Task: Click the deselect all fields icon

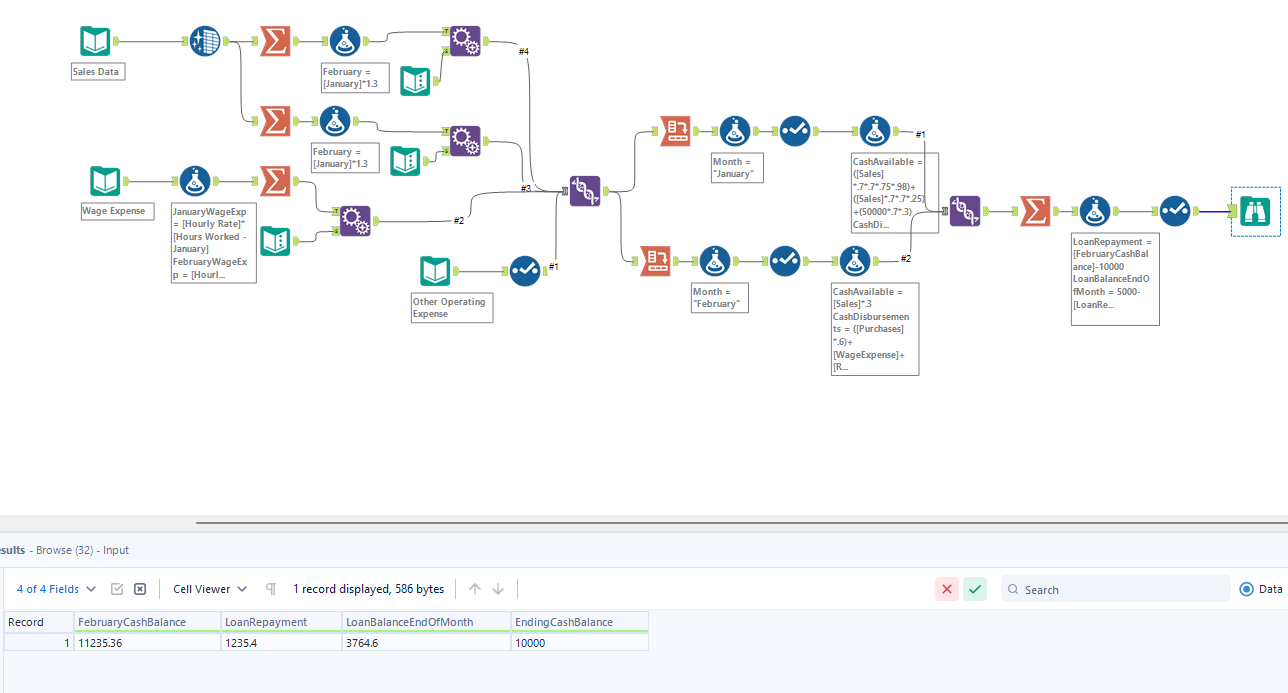Action: (140, 589)
